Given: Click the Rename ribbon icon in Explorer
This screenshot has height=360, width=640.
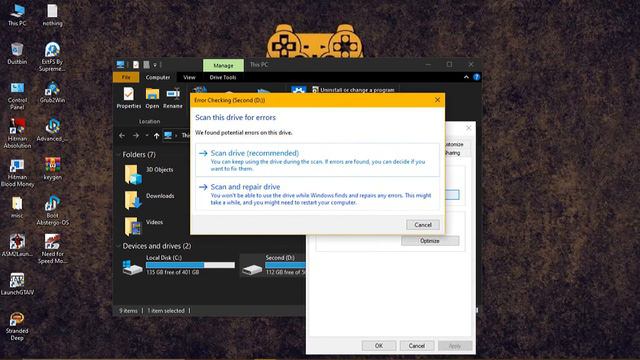Looking at the screenshot, I should click(x=173, y=98).
